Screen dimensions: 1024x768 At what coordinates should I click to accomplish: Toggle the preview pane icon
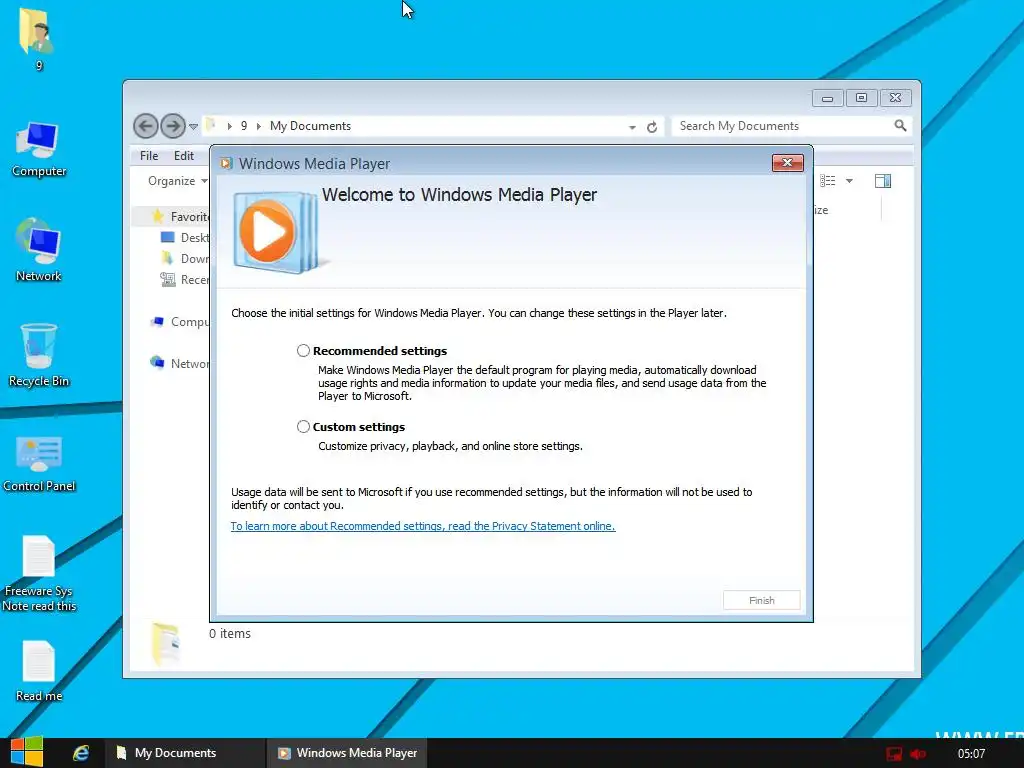[883, 181]
